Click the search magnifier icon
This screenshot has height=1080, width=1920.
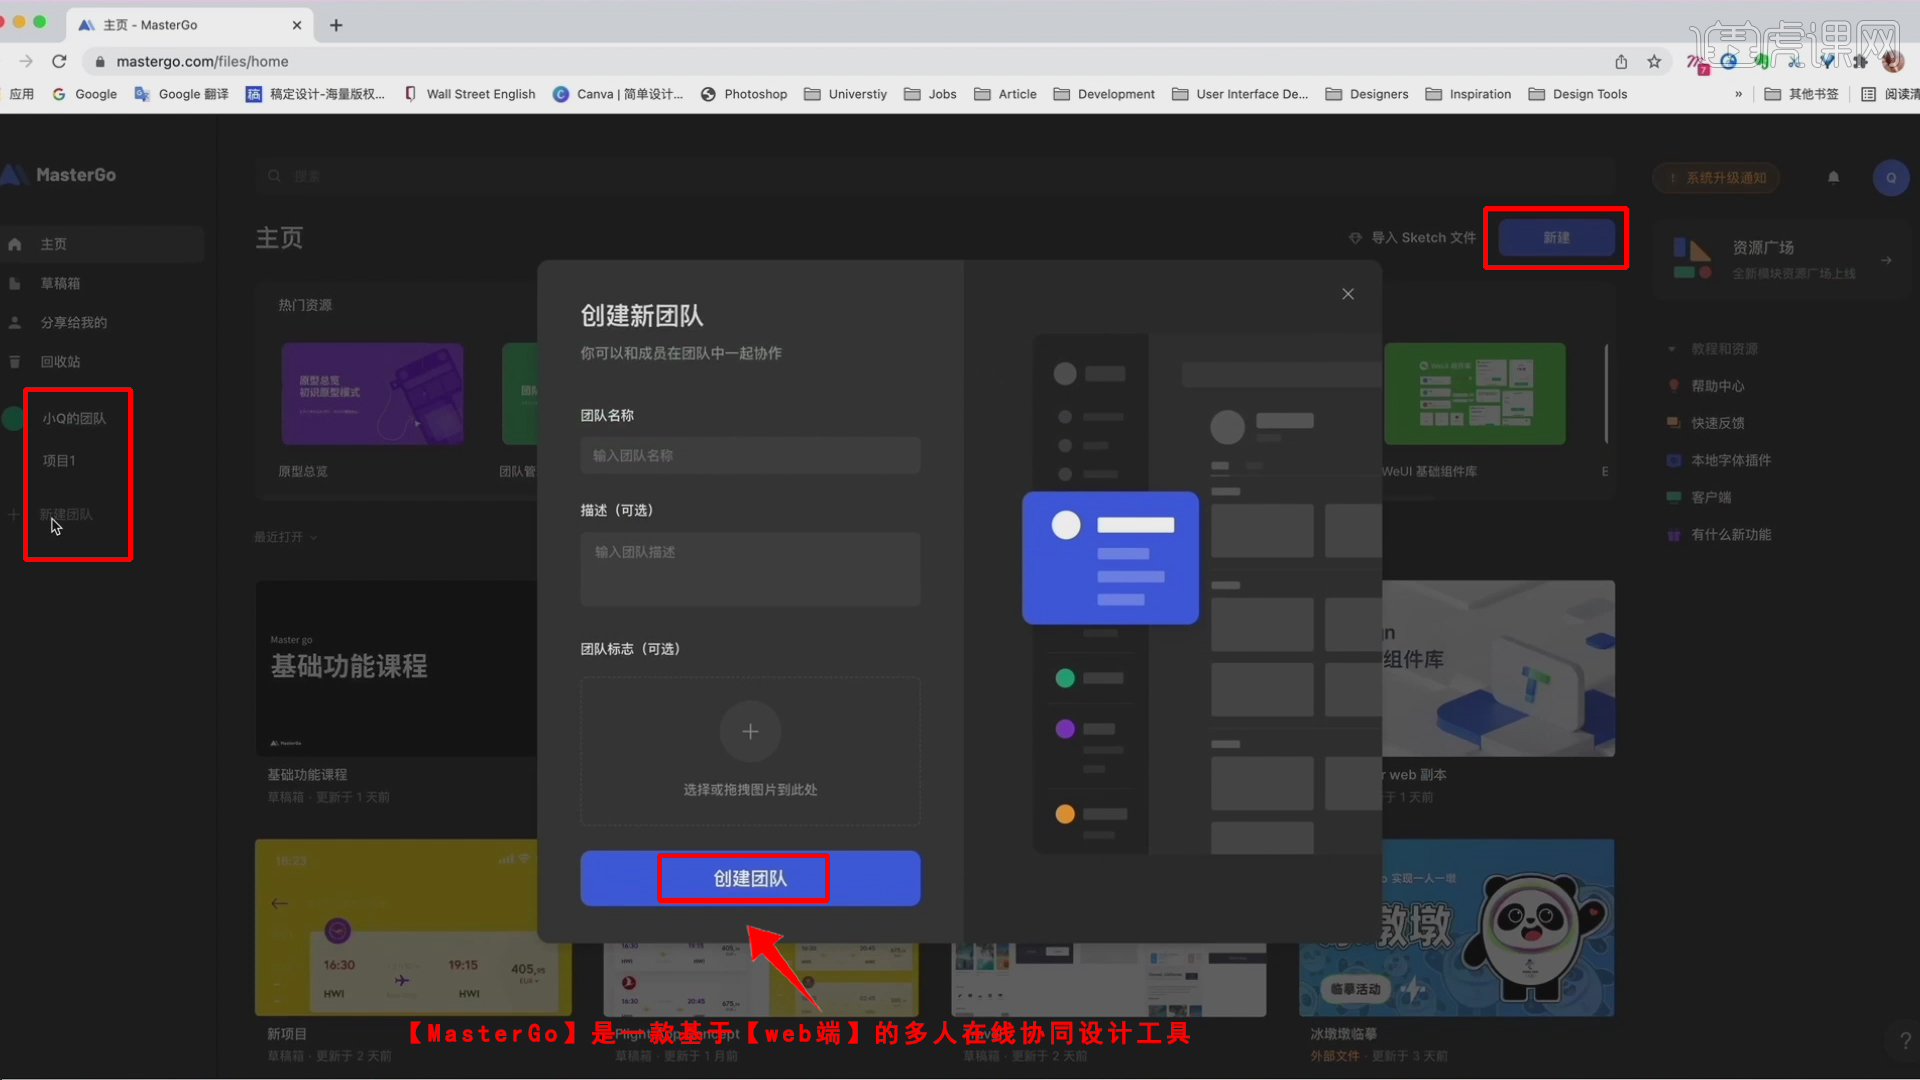tap(274, 175)
